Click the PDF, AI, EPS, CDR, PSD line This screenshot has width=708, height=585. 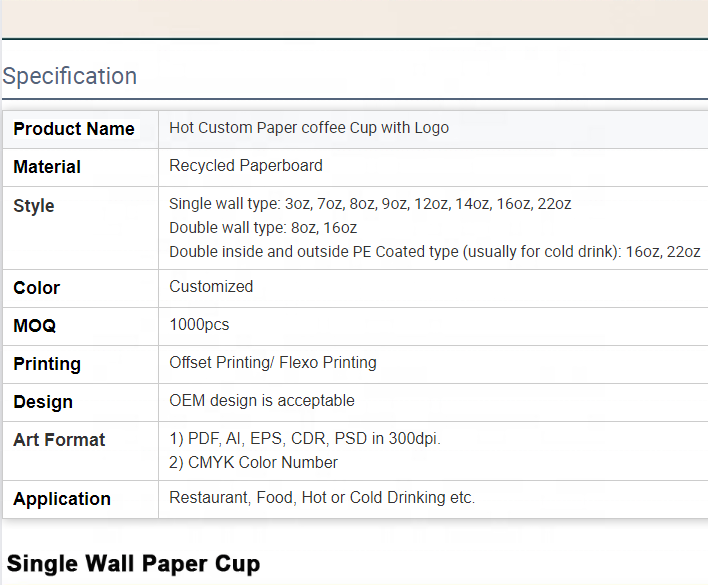305,439
